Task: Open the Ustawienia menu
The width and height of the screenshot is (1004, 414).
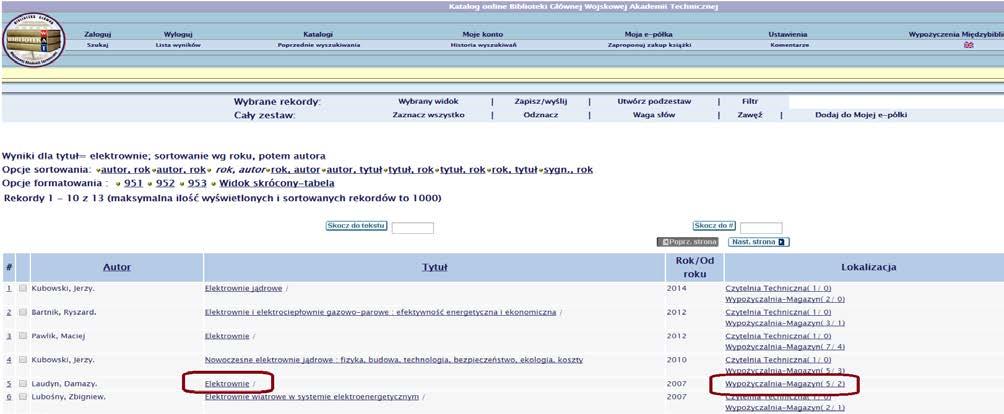Action: tap(788, 35)
